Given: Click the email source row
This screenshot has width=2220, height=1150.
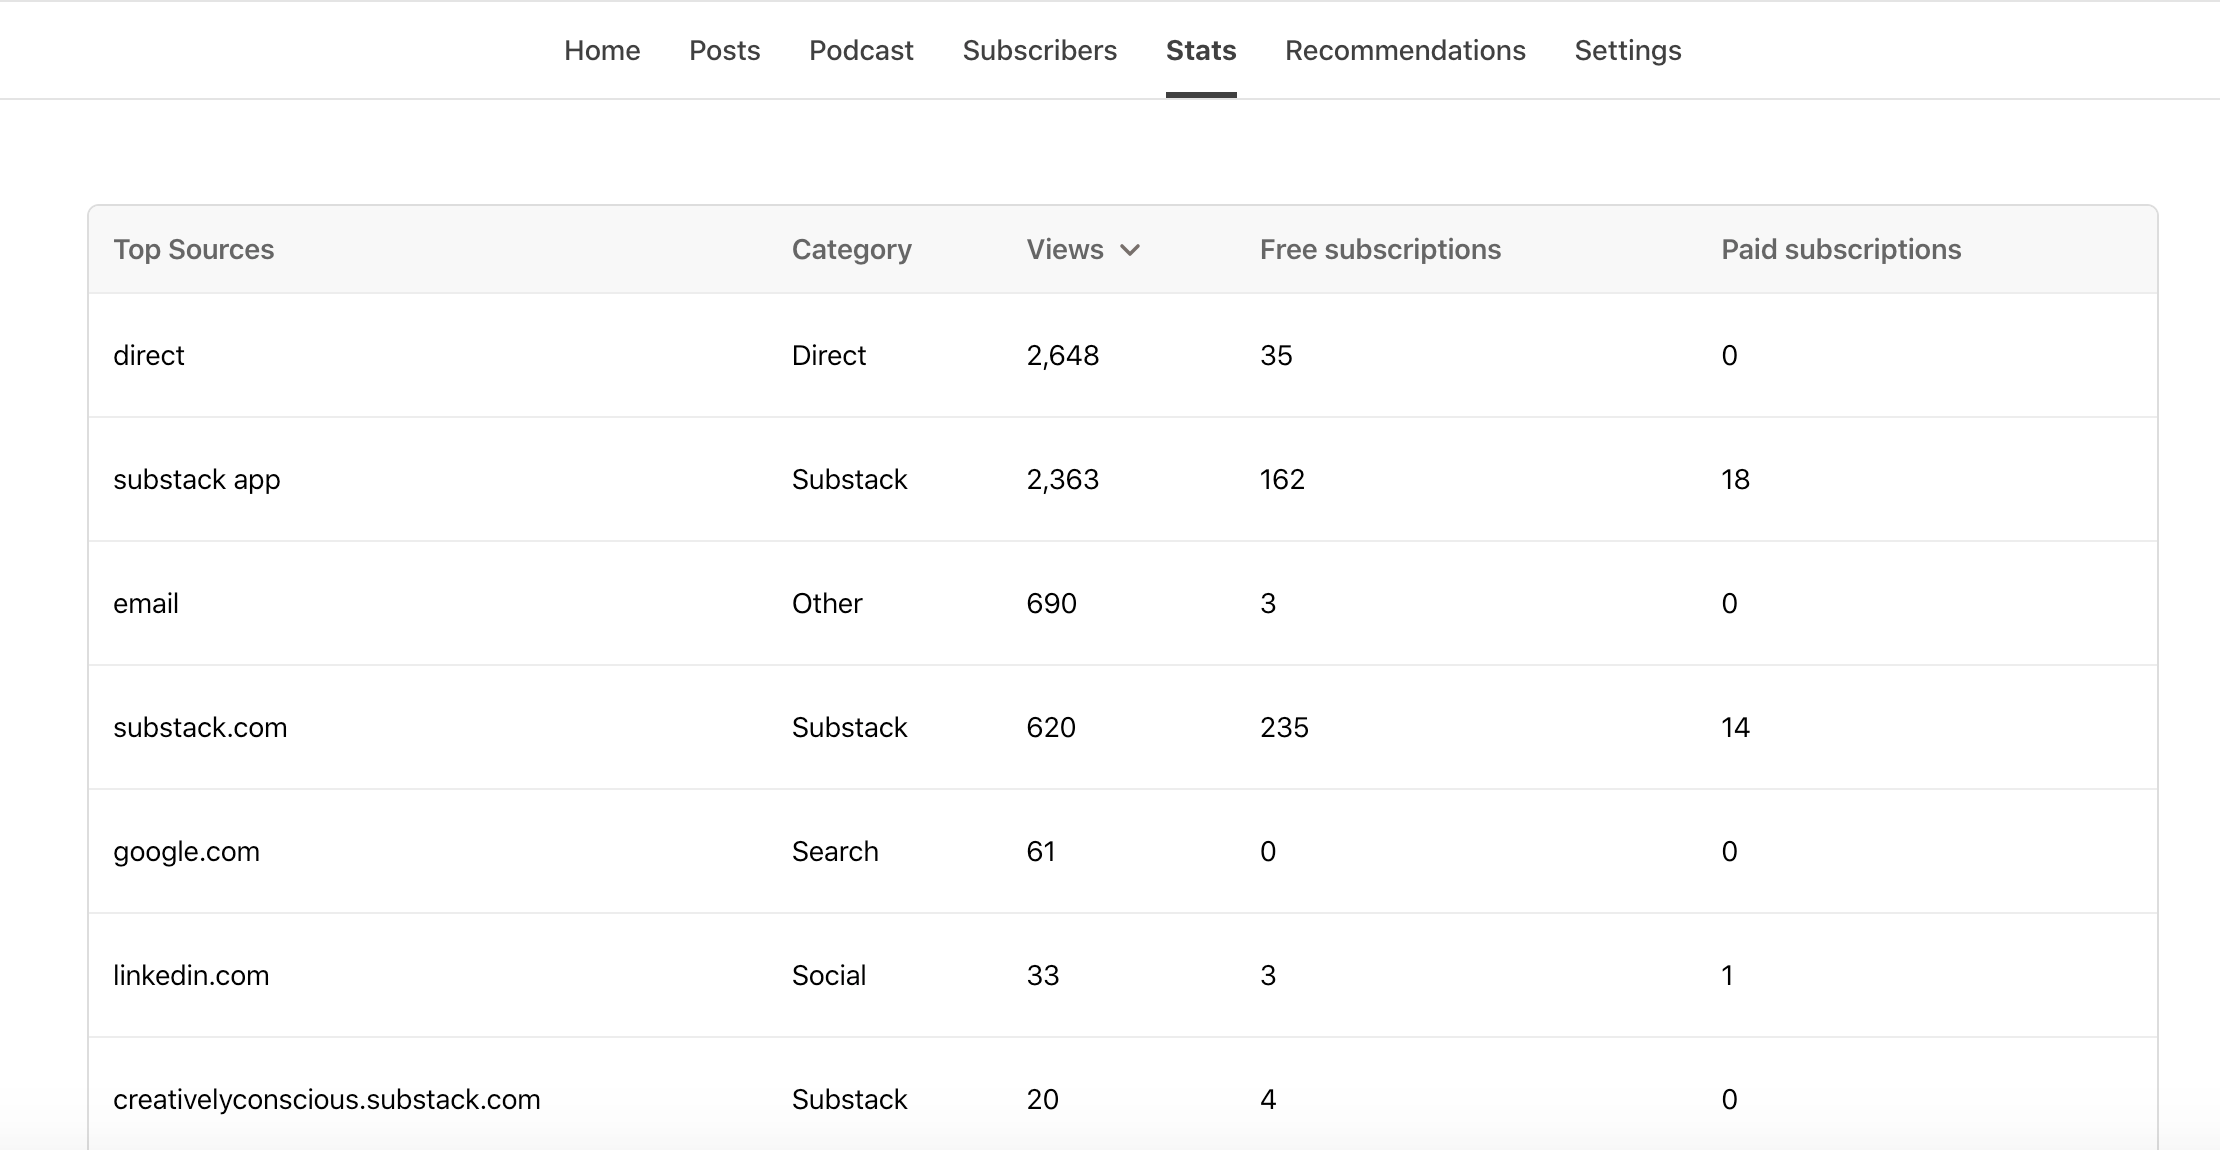Looking at the screenshot, I should (x=146, y=603).
